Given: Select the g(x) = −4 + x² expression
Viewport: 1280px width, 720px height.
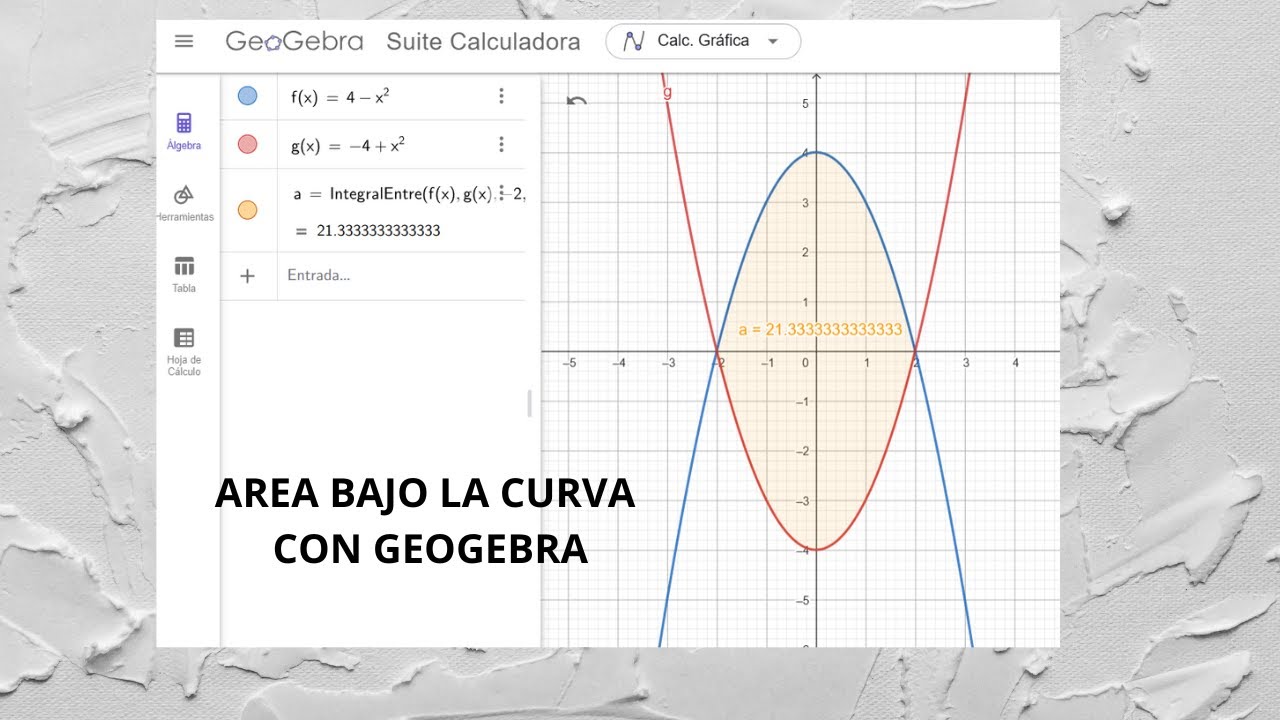Looking at the screenshot, I should (x=347, y=145).
